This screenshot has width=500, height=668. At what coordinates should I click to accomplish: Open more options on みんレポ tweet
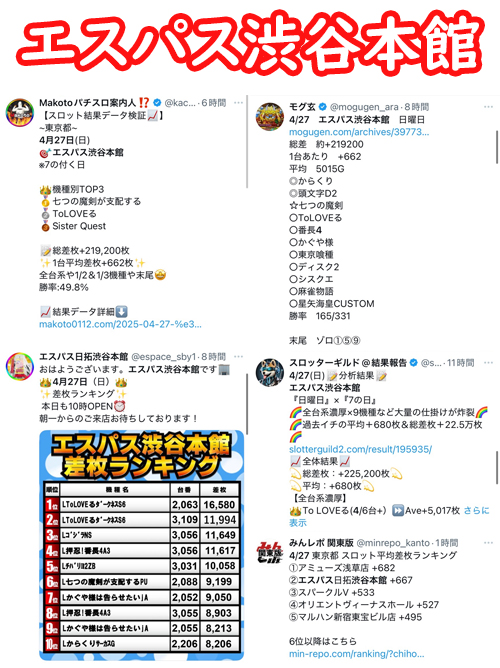pyautogui.click(x=489, y=543)
